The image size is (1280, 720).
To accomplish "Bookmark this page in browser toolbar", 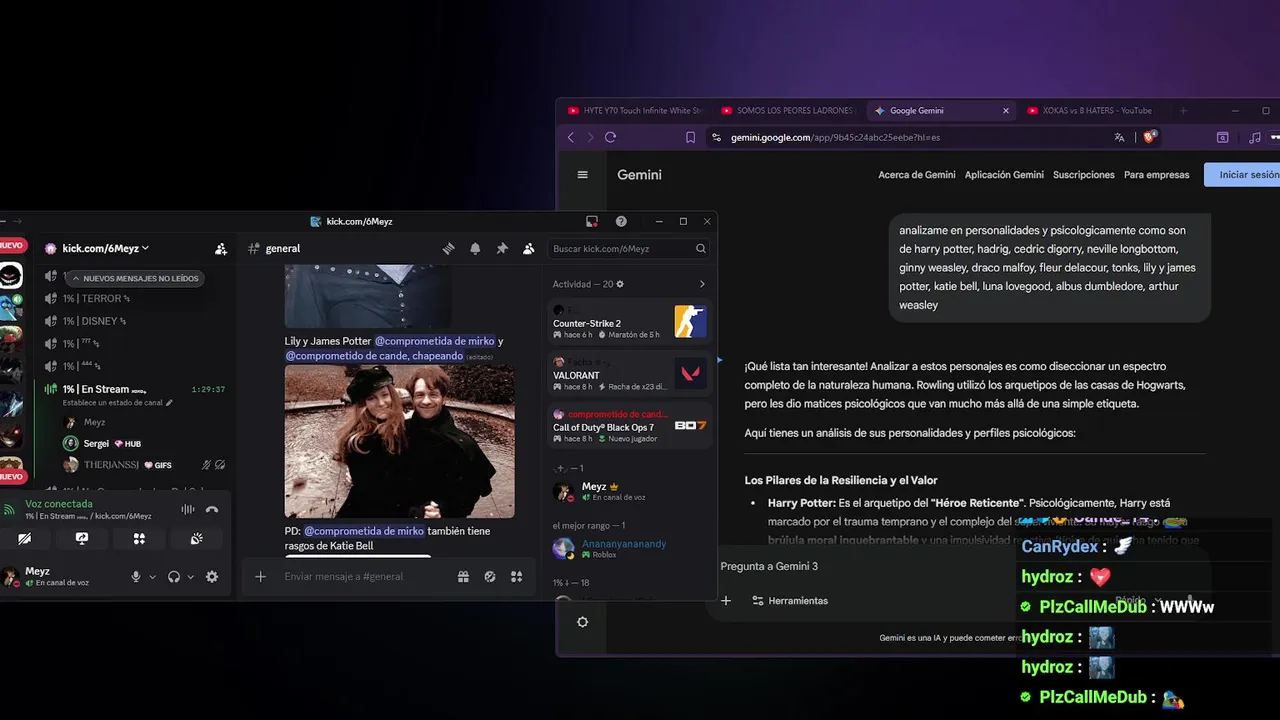I will click(690, 137).
